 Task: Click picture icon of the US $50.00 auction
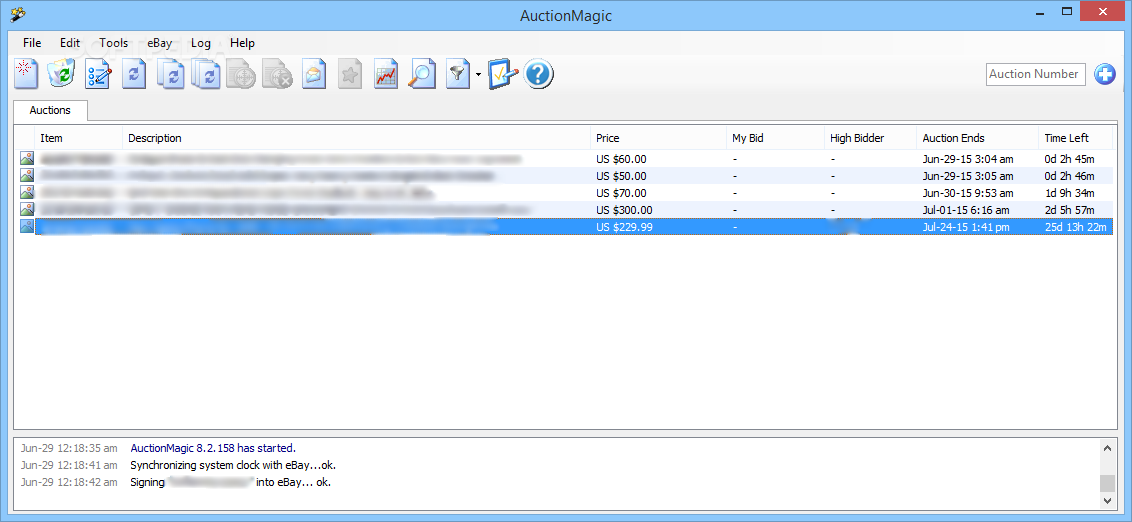coord(27,175)
